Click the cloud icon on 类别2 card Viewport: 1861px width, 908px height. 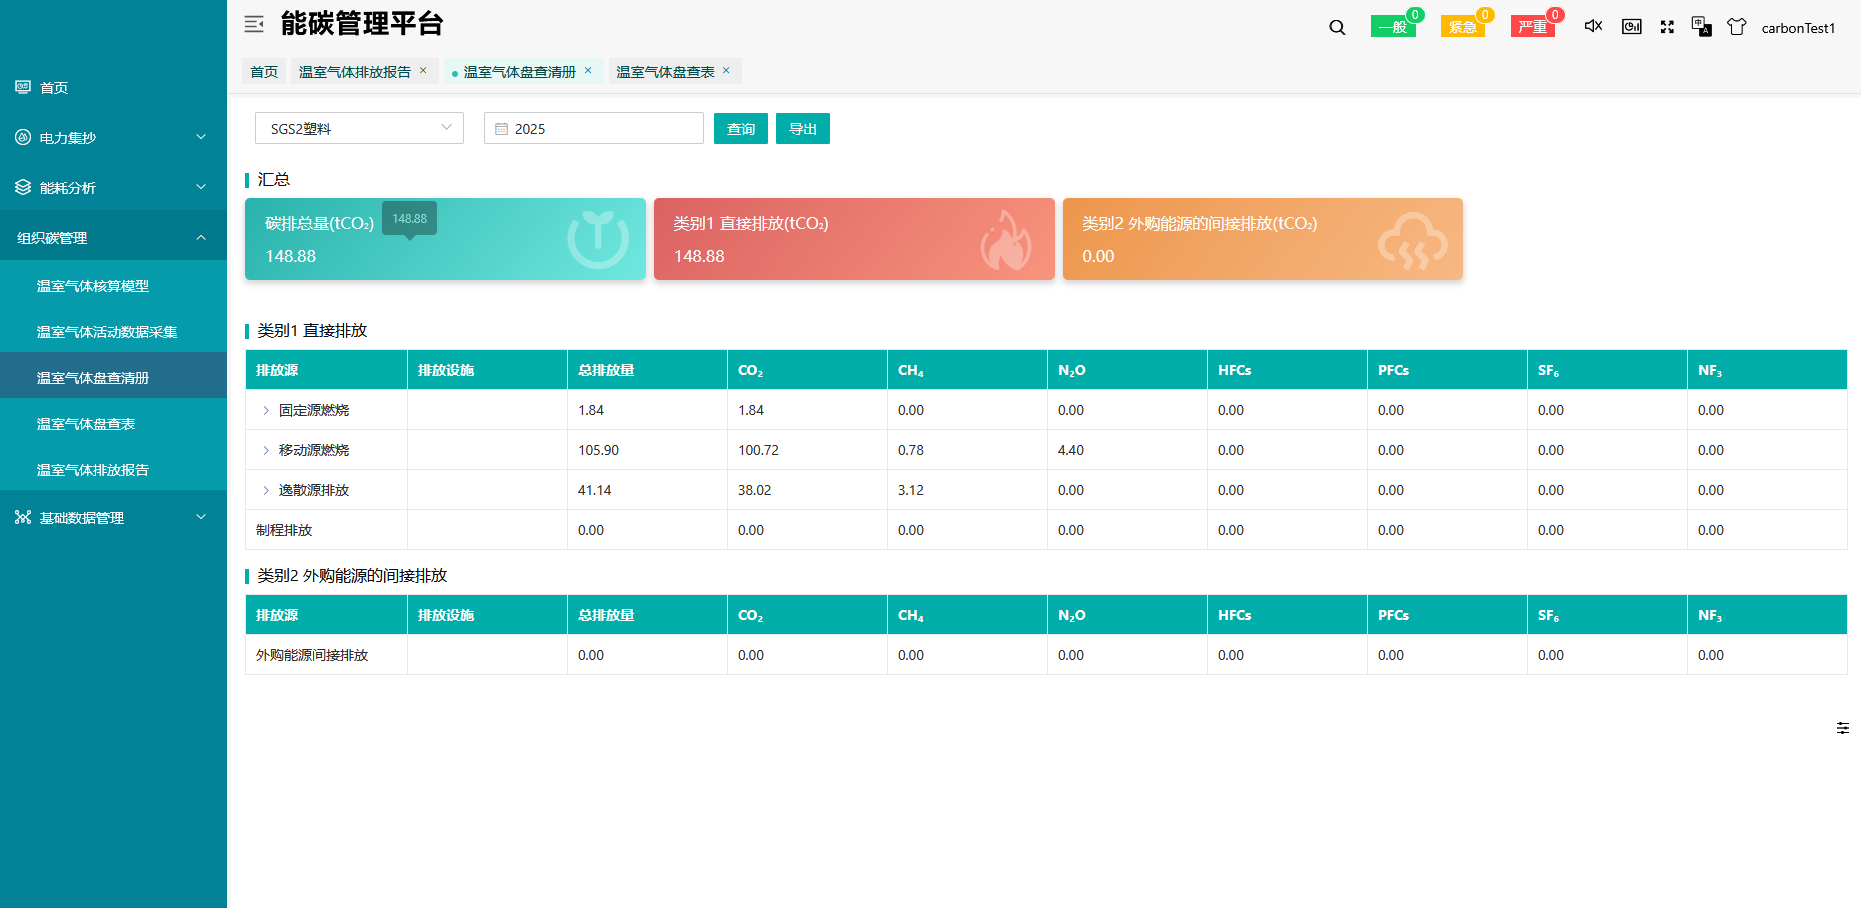tap(1412, 240)
